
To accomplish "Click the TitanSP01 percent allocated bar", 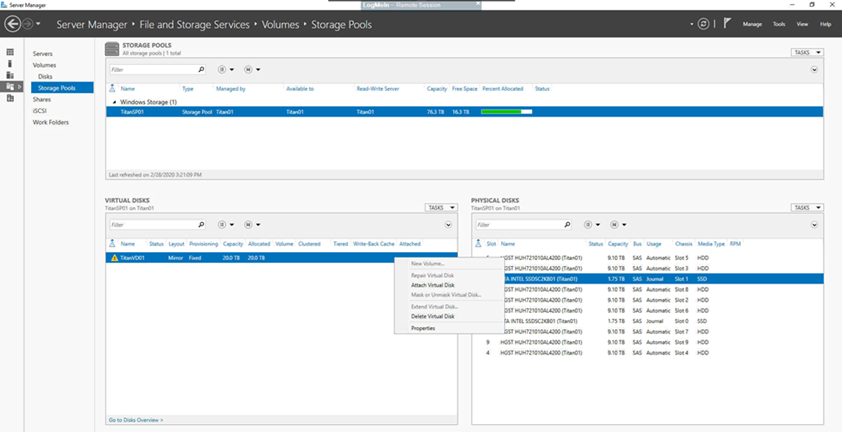I will (506, 112).
